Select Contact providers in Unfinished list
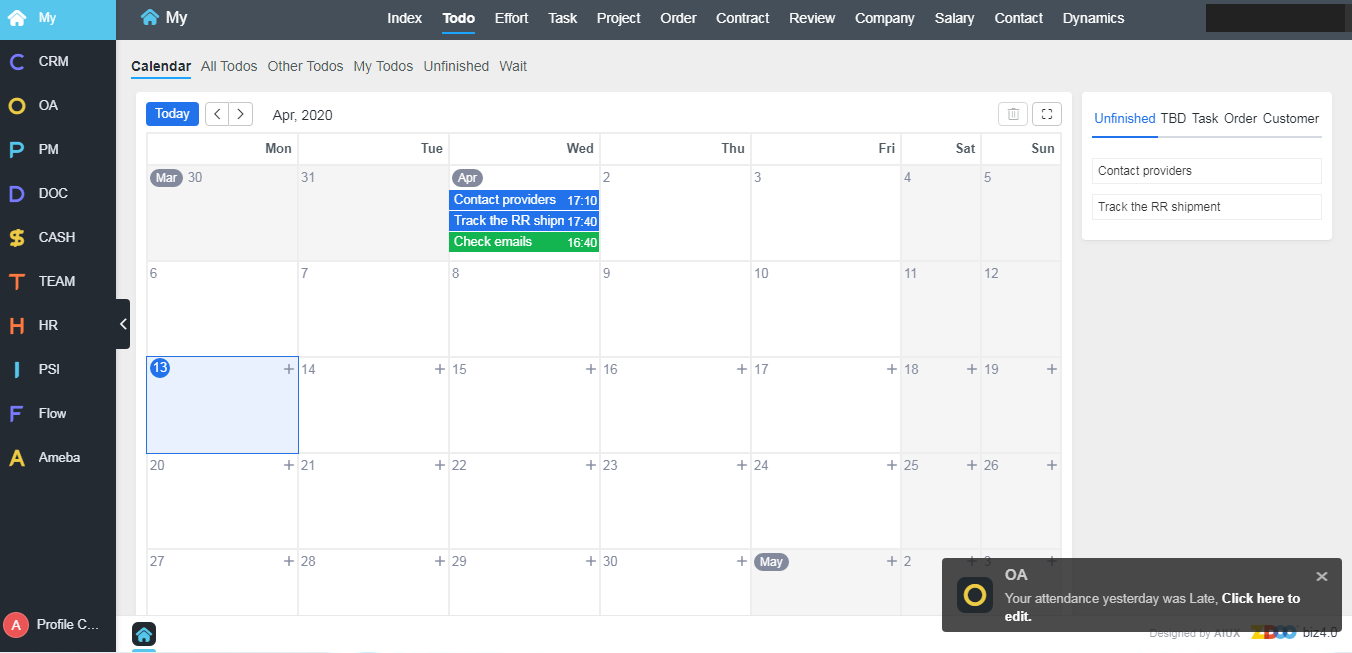 coord(1207,171)
